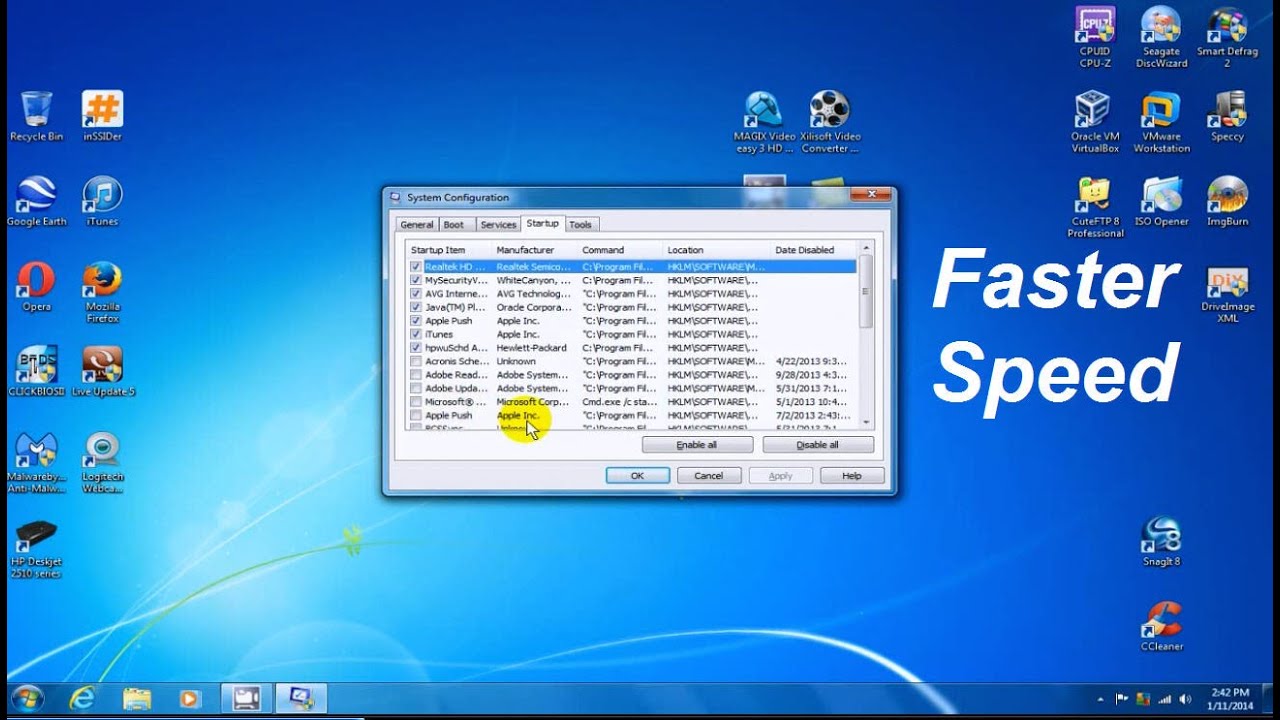Launch inSSIDer from the desktop

102,116
